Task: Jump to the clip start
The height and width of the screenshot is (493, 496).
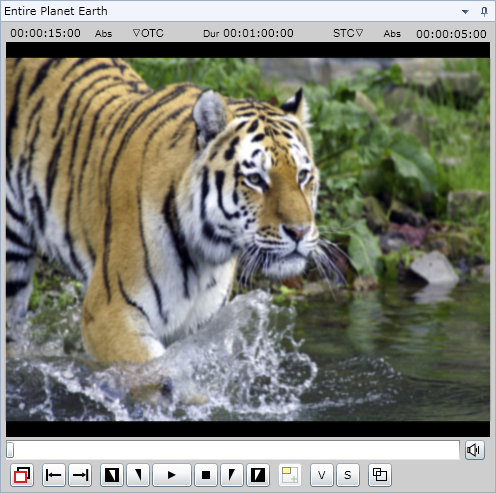Action: point(112,475)
